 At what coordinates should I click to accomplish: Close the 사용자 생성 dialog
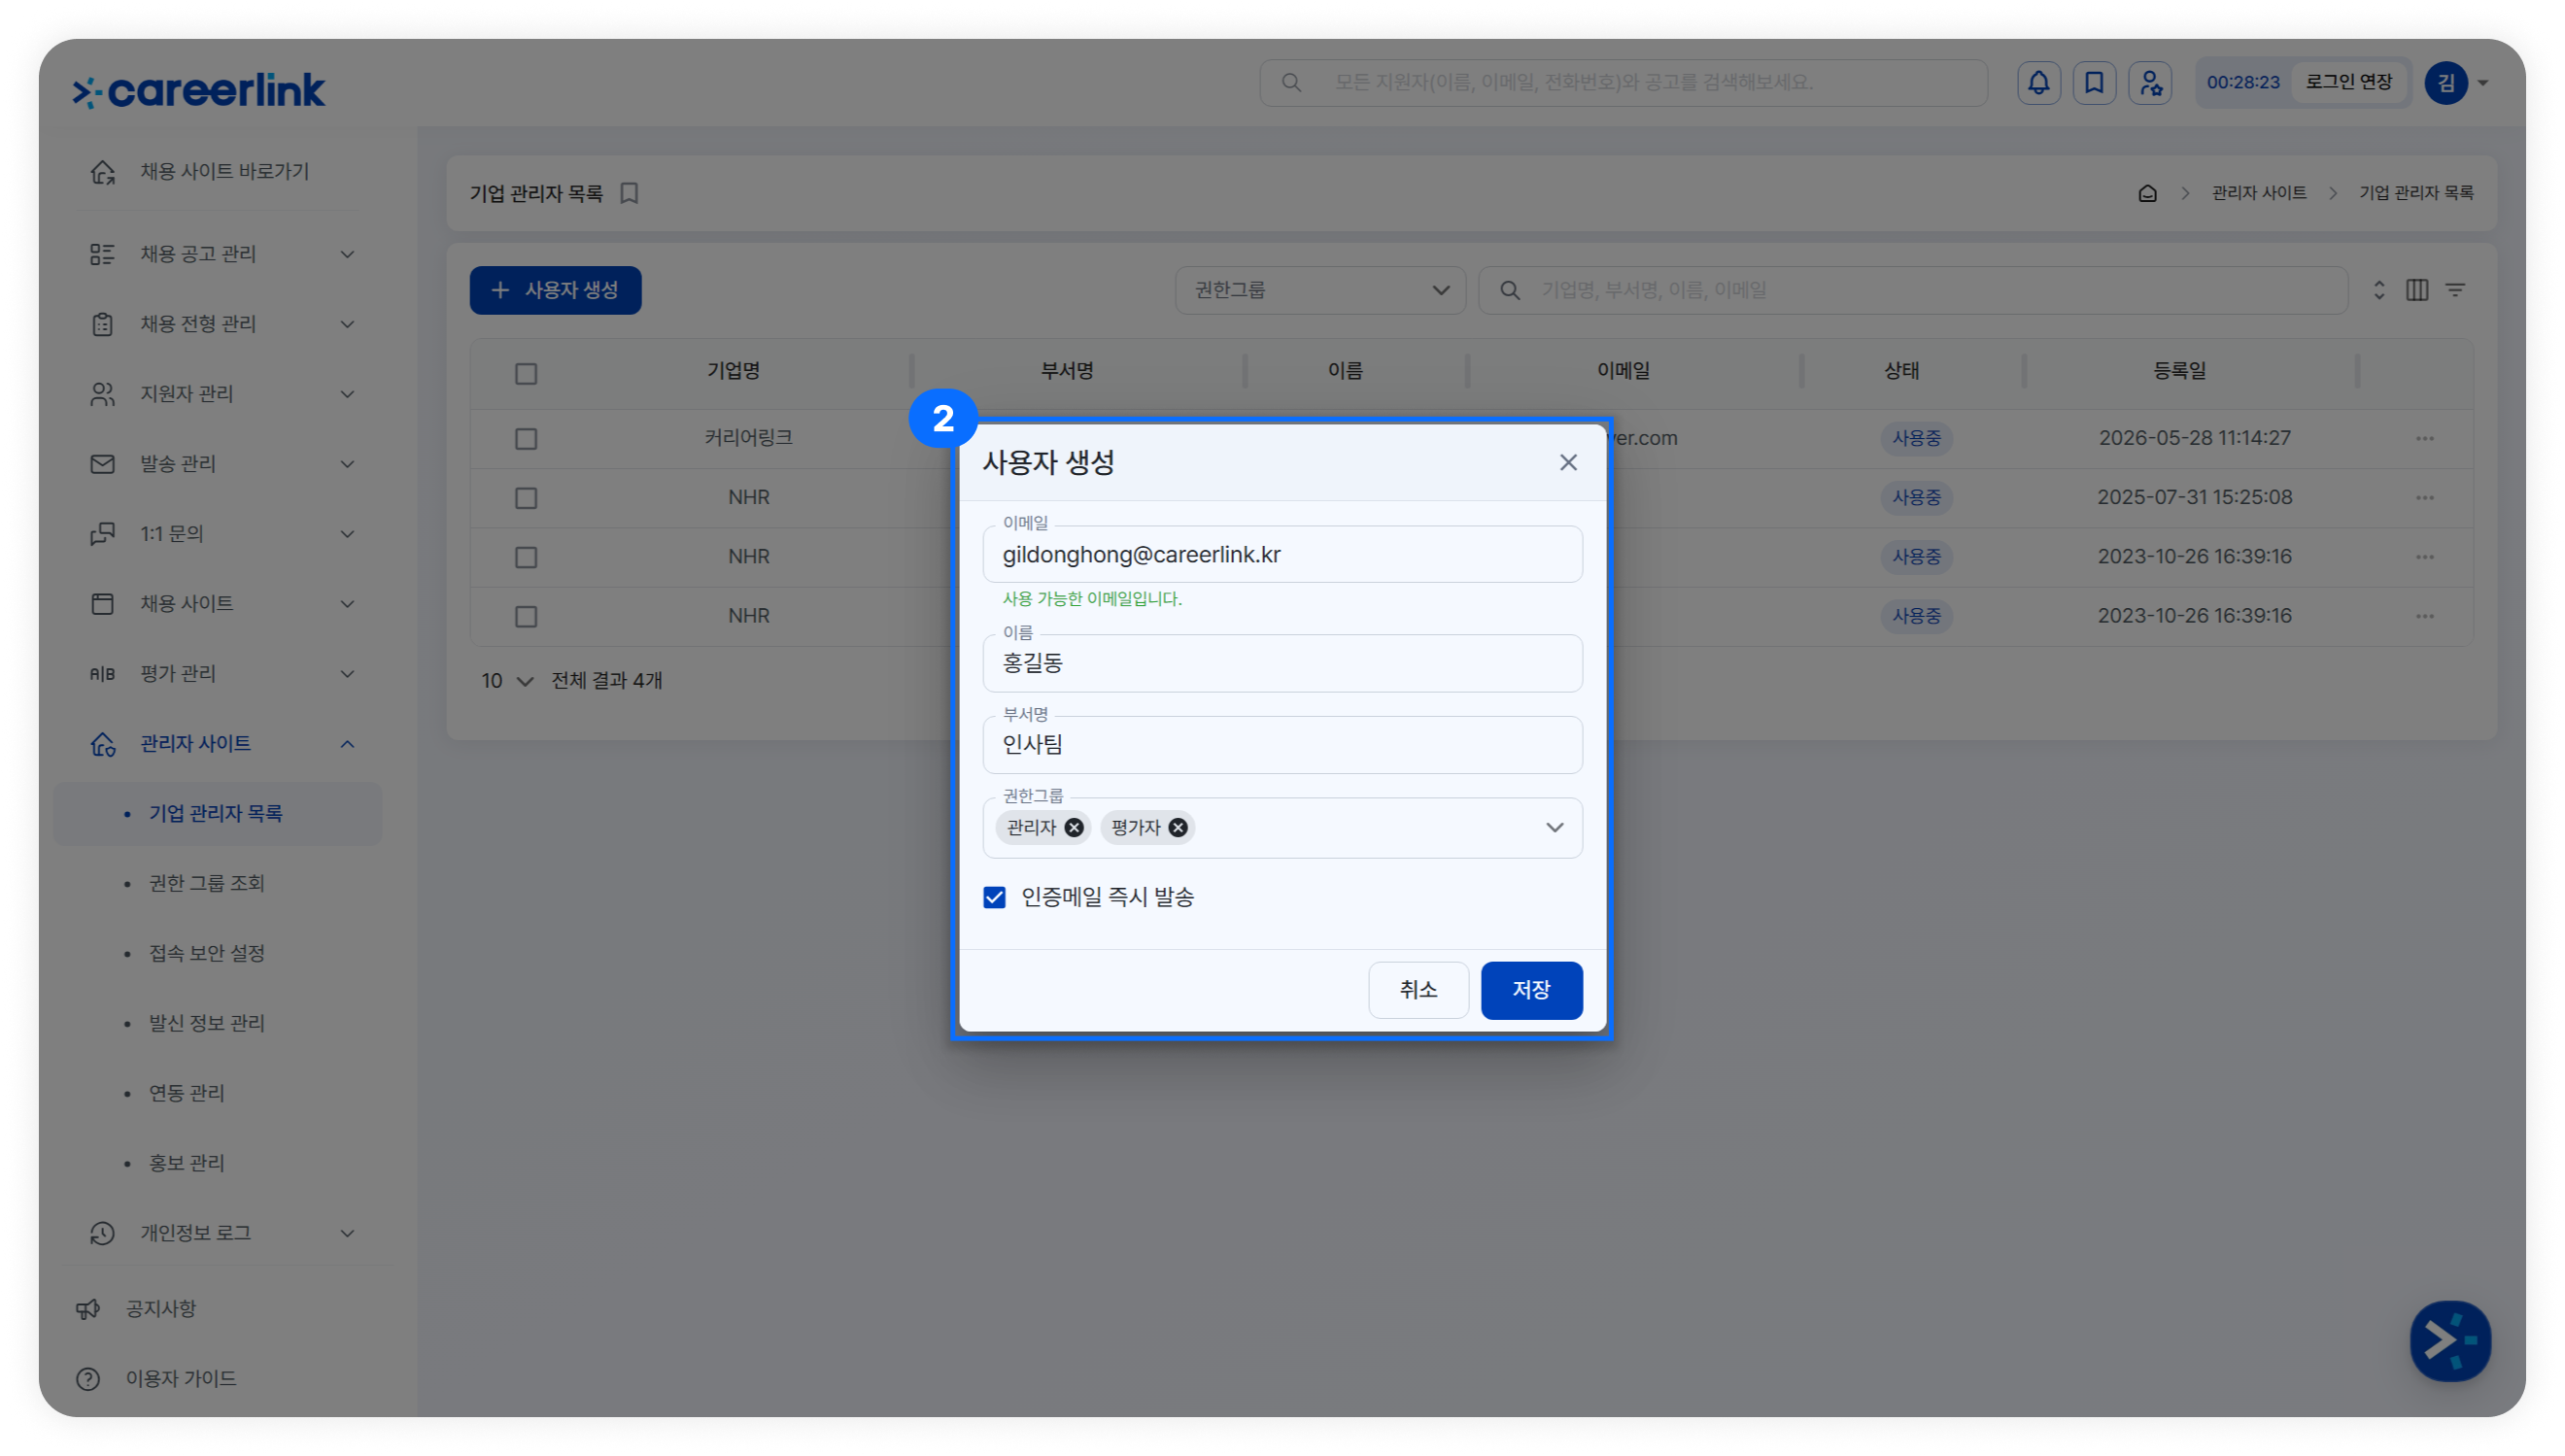[x=1568, y=462]
